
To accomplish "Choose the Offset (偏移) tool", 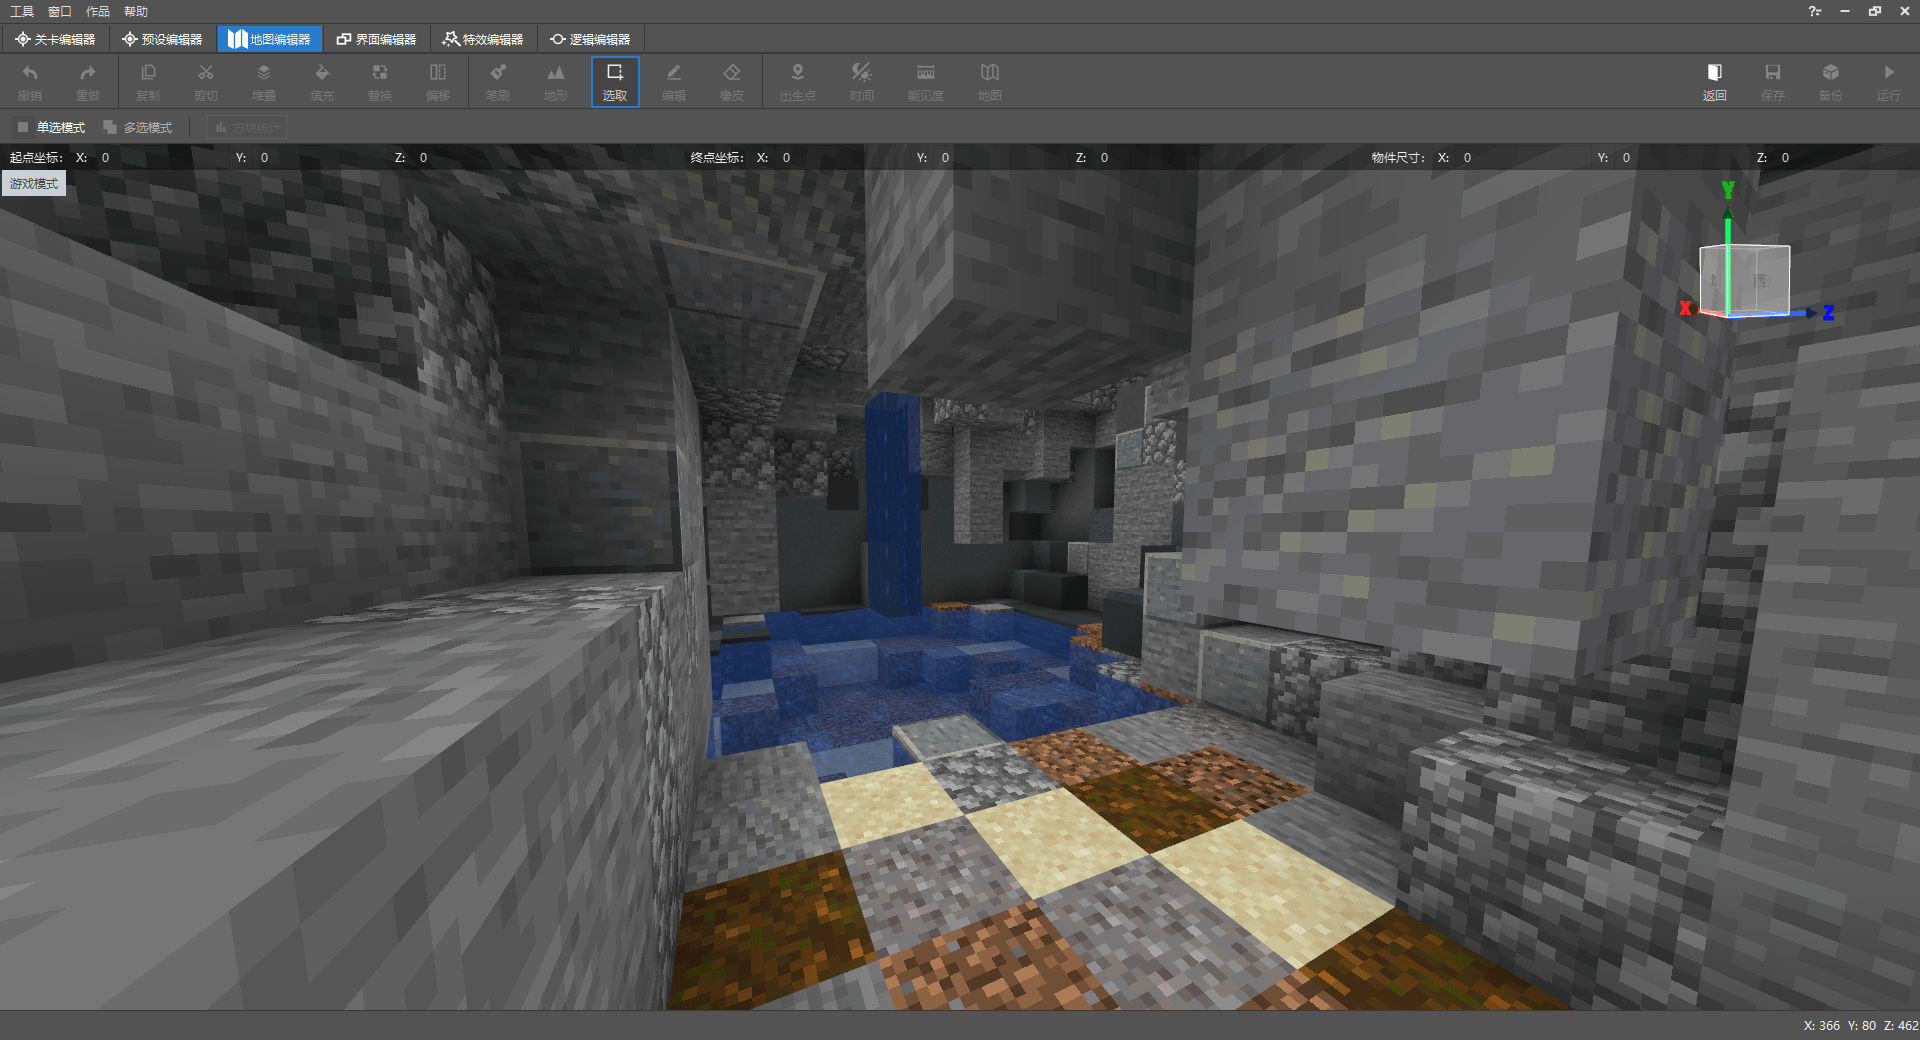I will coord(438,81).
